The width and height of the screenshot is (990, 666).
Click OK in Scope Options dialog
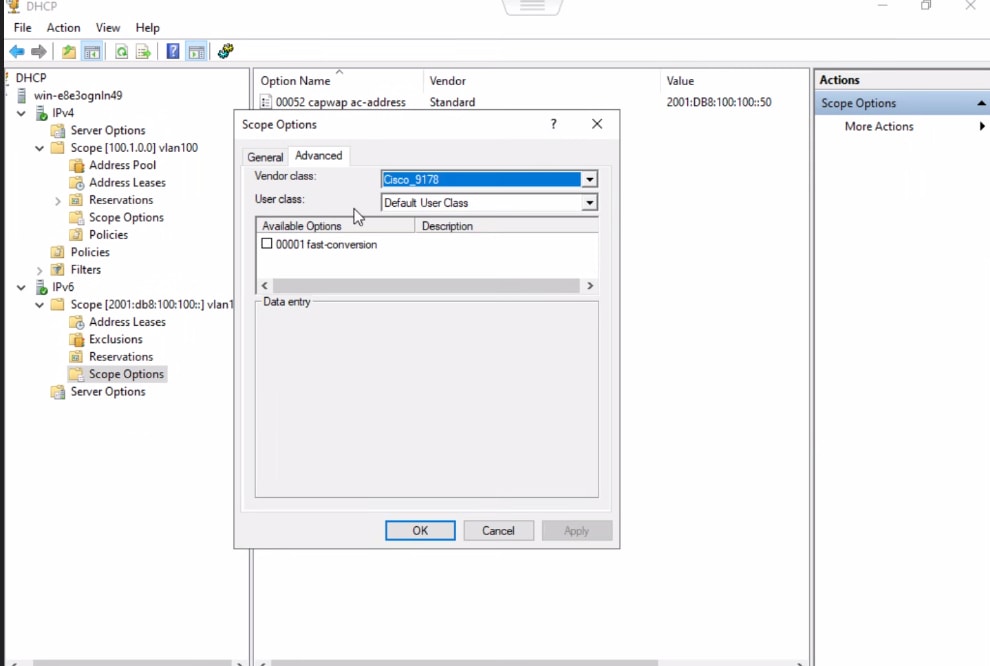(420, 530)
